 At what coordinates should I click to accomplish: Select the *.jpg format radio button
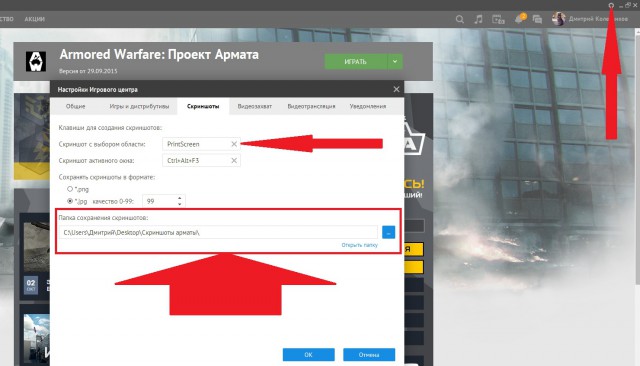pyautogui.click(x=70, y=201)
